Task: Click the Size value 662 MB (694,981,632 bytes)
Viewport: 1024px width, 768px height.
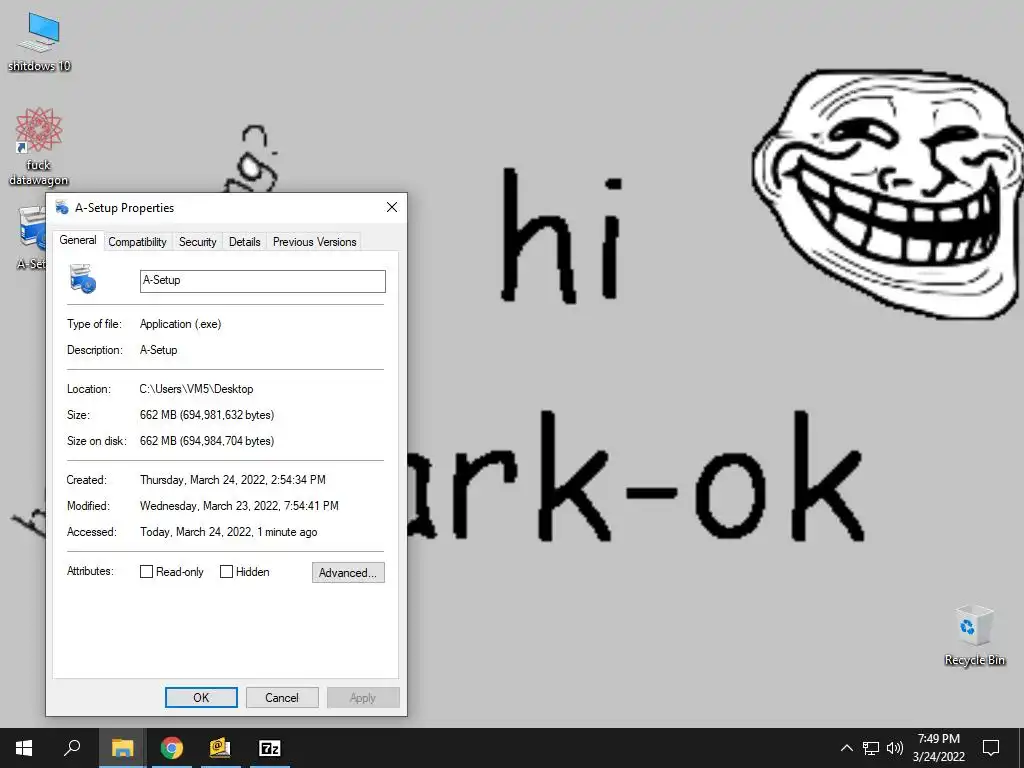Action: click(207, 415)
